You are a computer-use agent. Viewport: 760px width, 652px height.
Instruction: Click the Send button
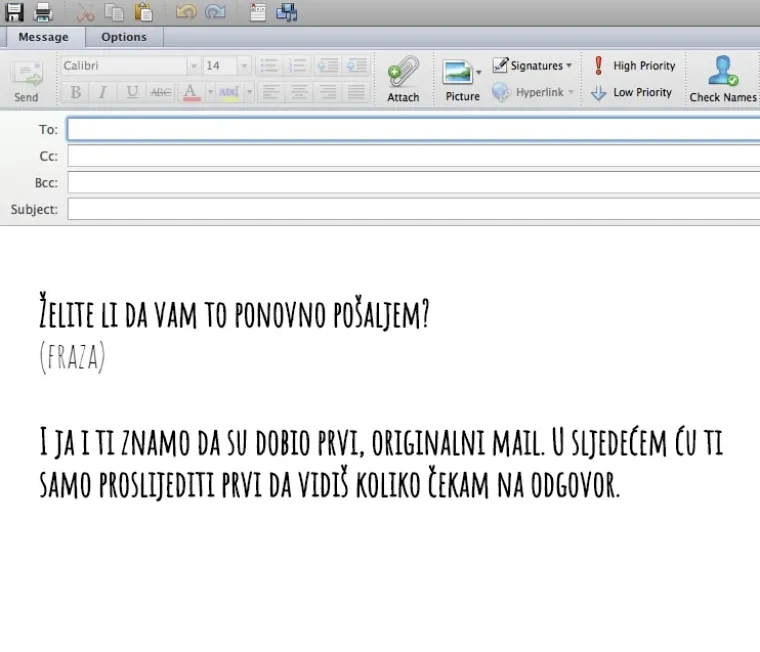pyautogui.click(x=27, y=80)
